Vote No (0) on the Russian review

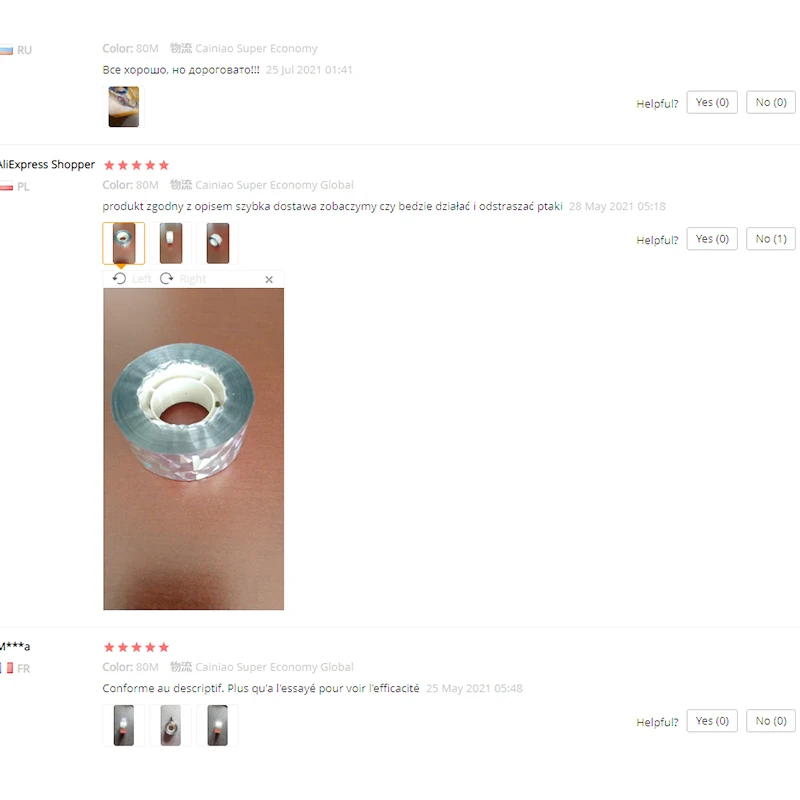click(x=770, y=103)
